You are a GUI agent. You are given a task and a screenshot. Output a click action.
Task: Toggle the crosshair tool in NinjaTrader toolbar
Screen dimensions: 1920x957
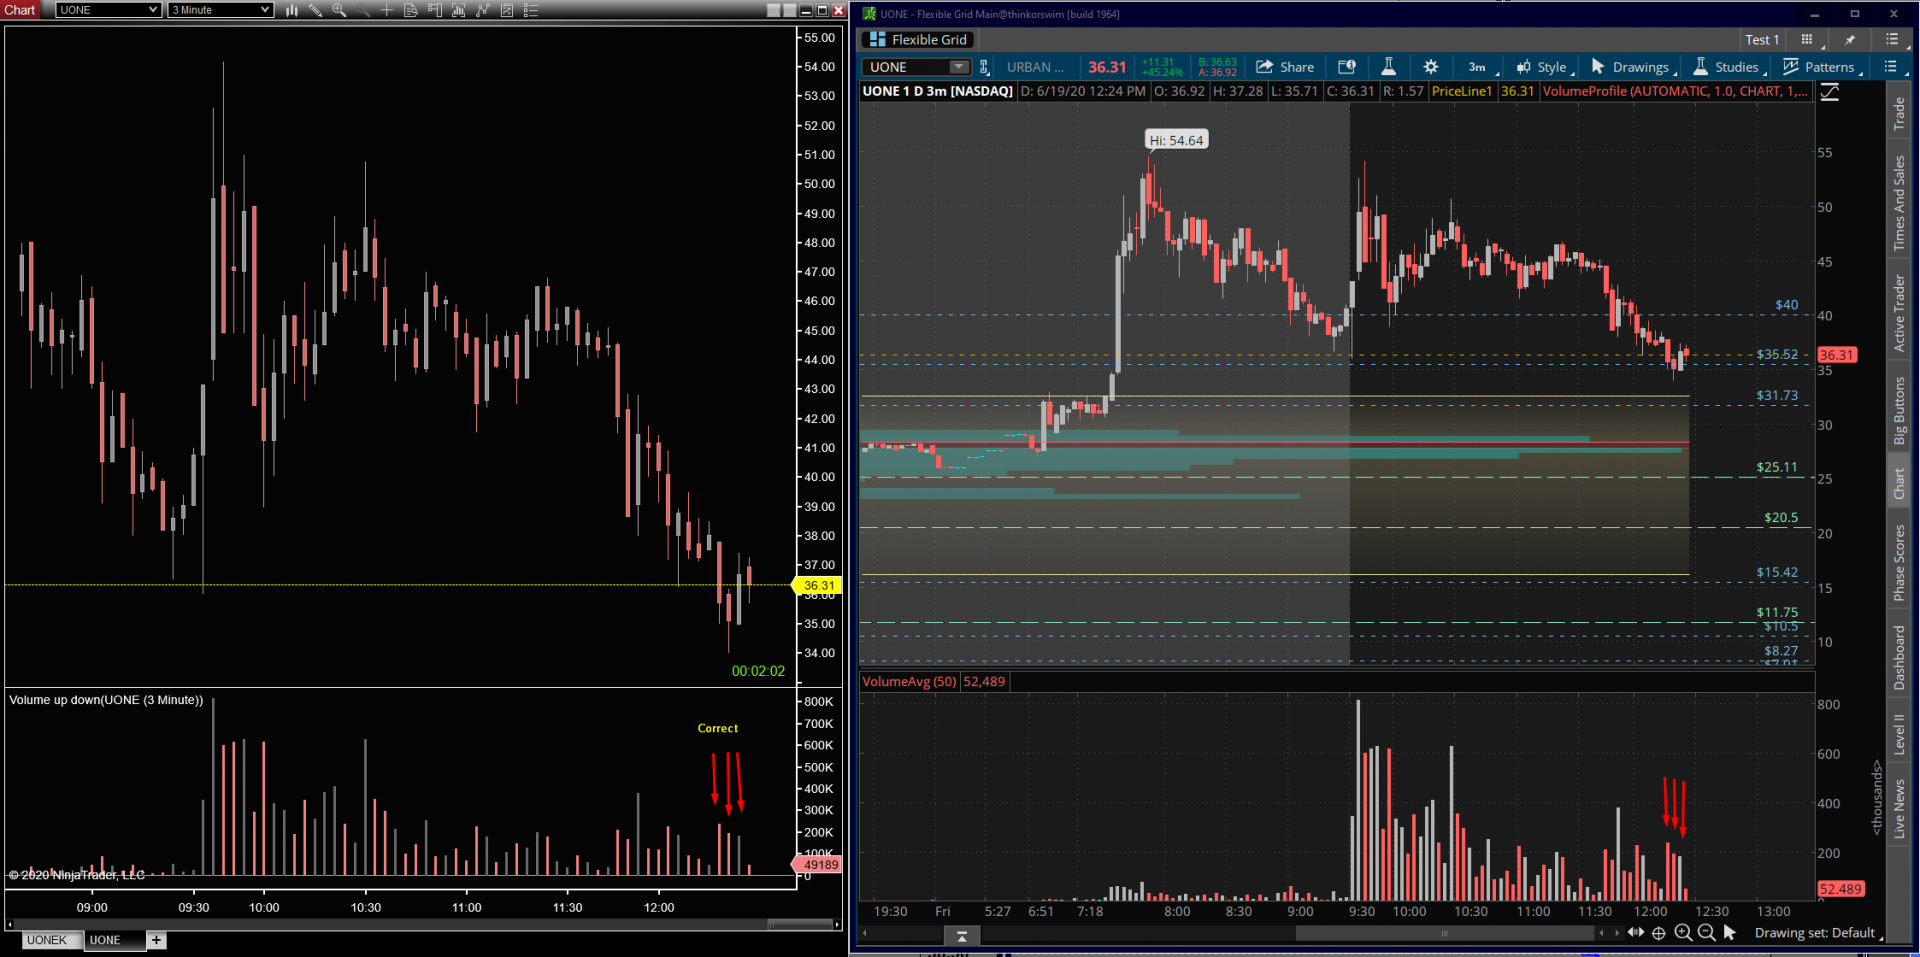tap(386, 10)
